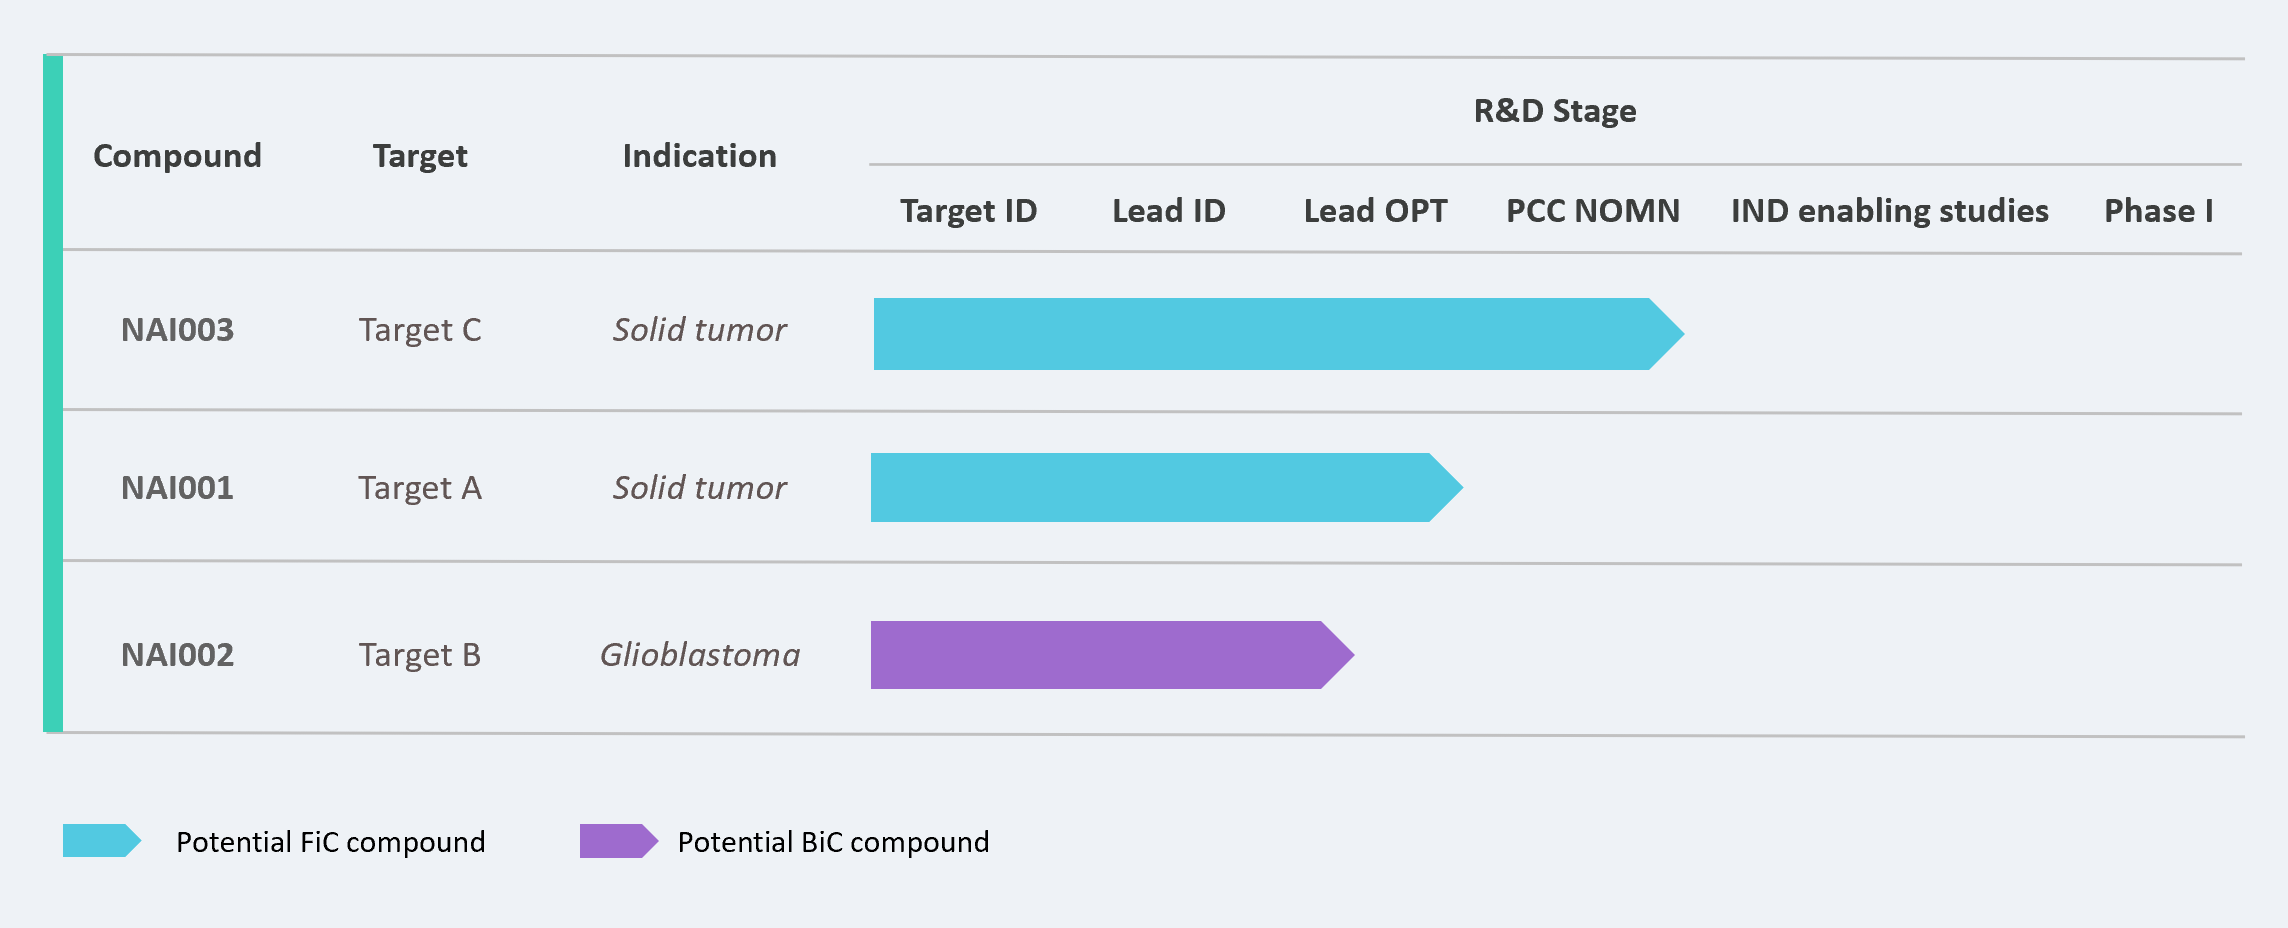Click the purple Potential BiC legend arrow
The height and width of the screenshot is (928, 2288).
[618, 841]
